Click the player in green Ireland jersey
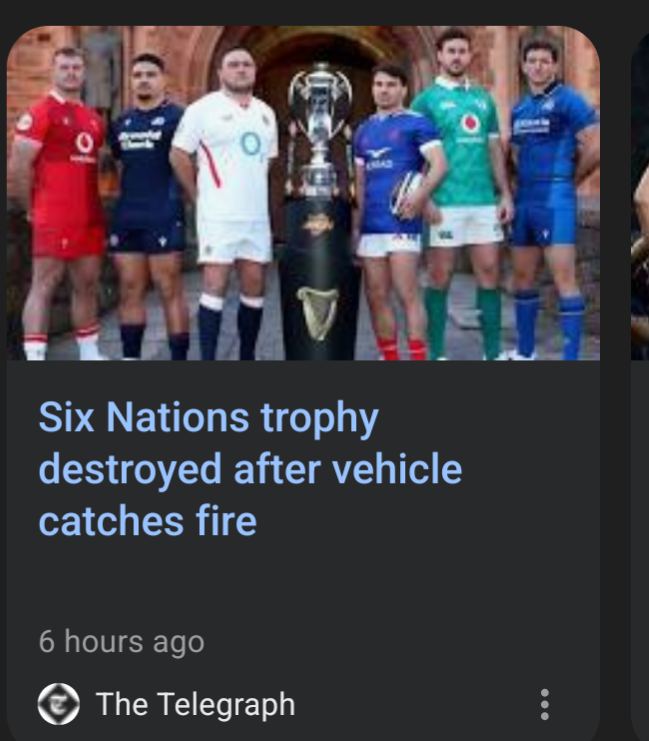This screenshot has width=649, height=741. pyautogui.click(x=466, y=194)
